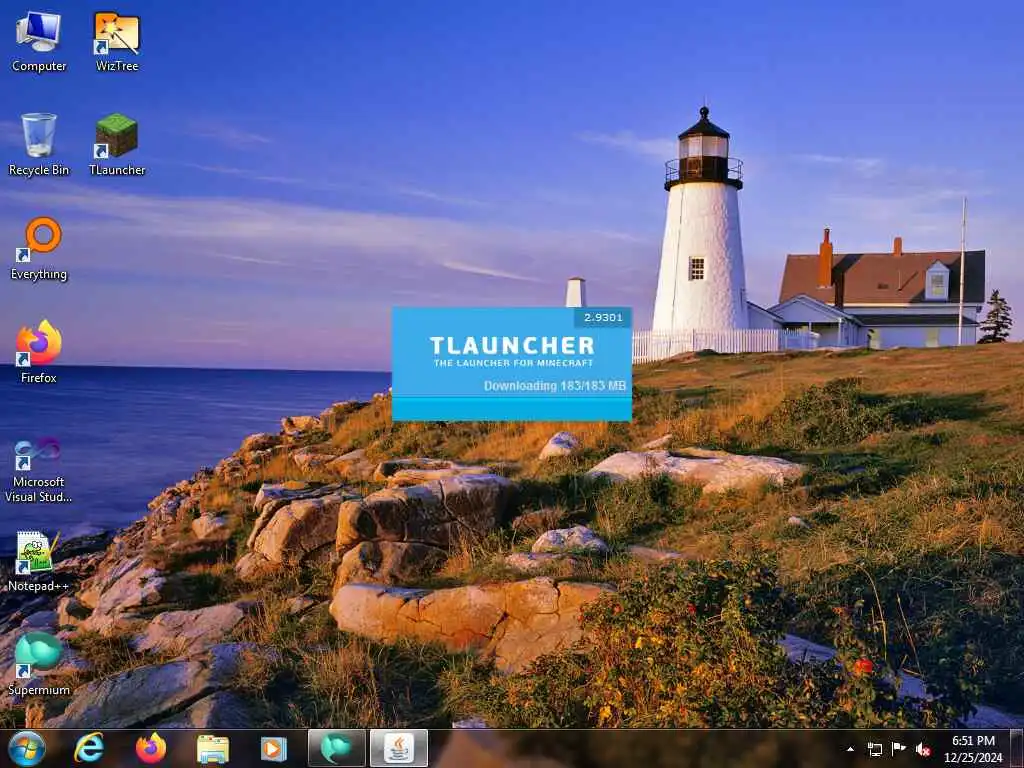
Task: Select the TLauncher desktop shortcut
Action: (117, 145)
